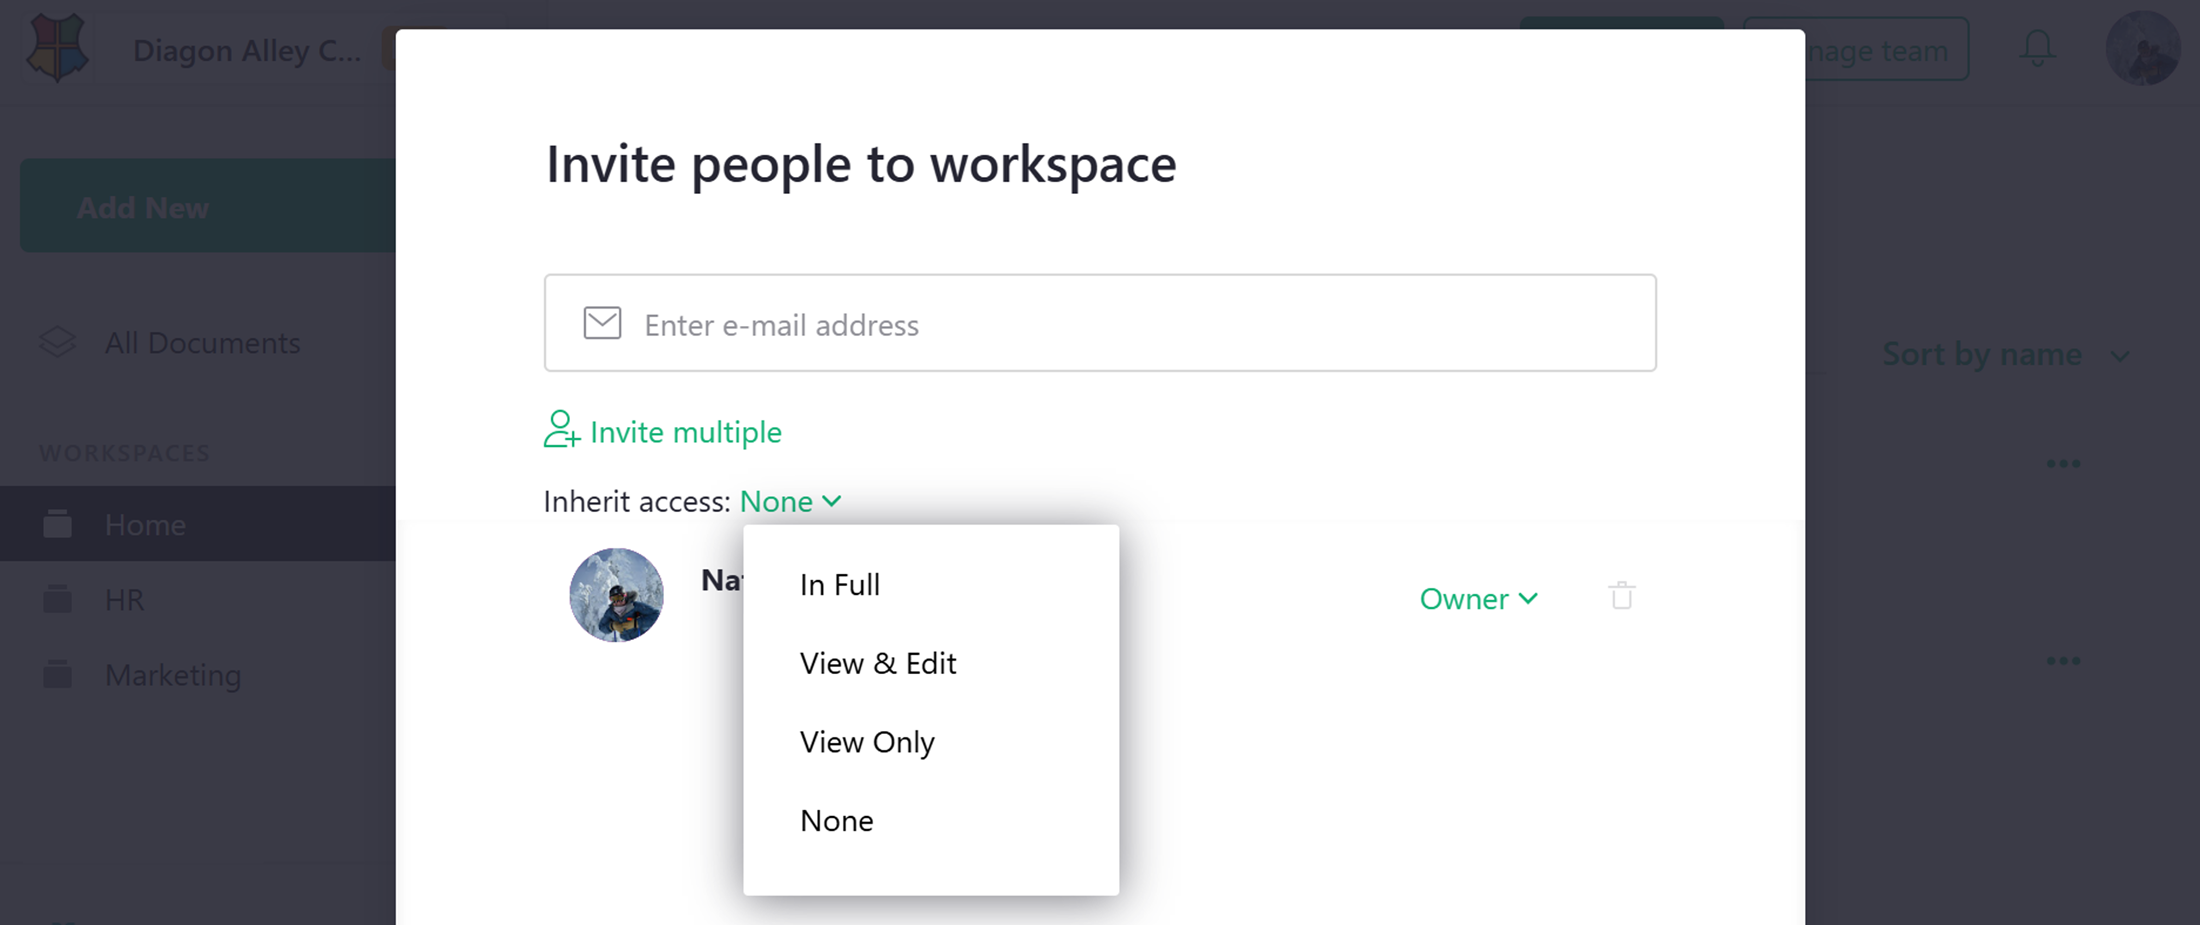The width and height of the screenshot is (2200, 925).
Task: Delete the member using the trash icon
Action: 1621,595
